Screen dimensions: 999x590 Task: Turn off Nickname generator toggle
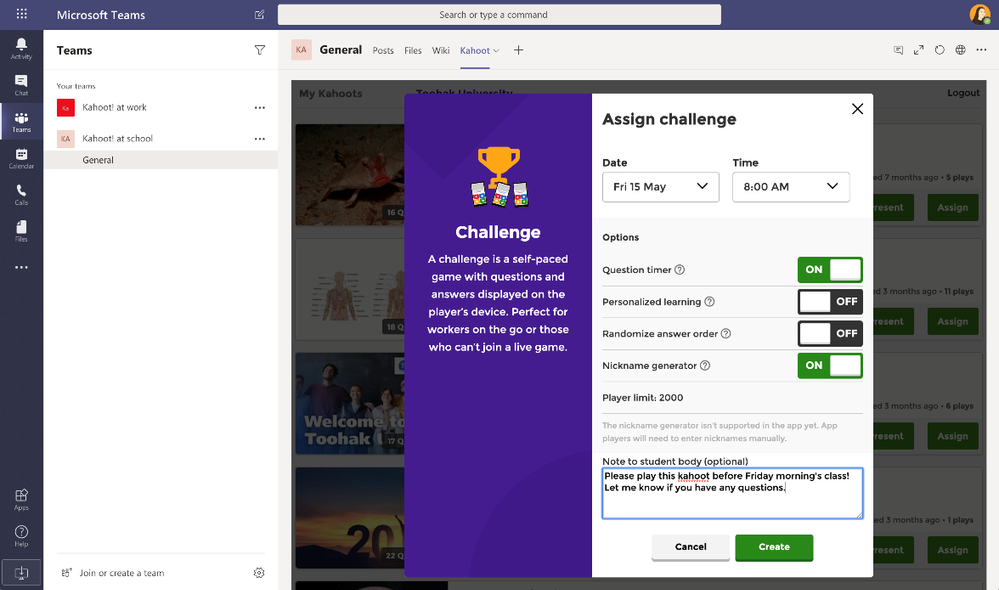pos(830,365)
